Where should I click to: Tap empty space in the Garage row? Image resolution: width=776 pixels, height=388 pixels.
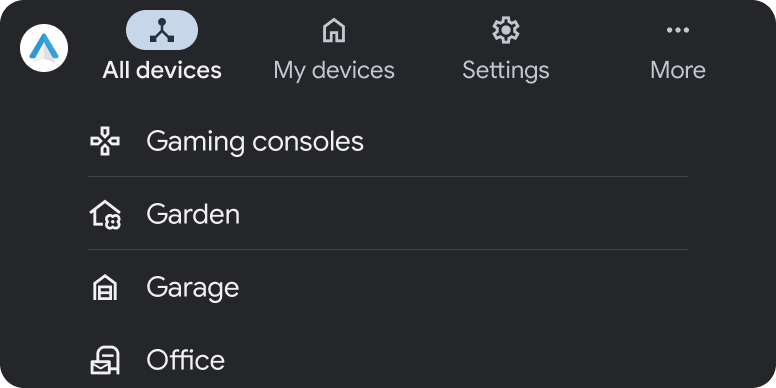tap(465, 288)
